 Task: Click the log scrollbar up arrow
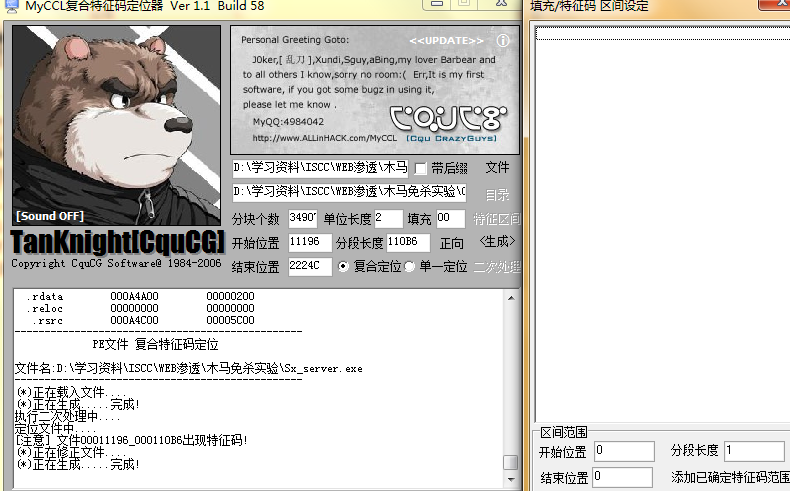pyautogui.click(x=511, y=298)
